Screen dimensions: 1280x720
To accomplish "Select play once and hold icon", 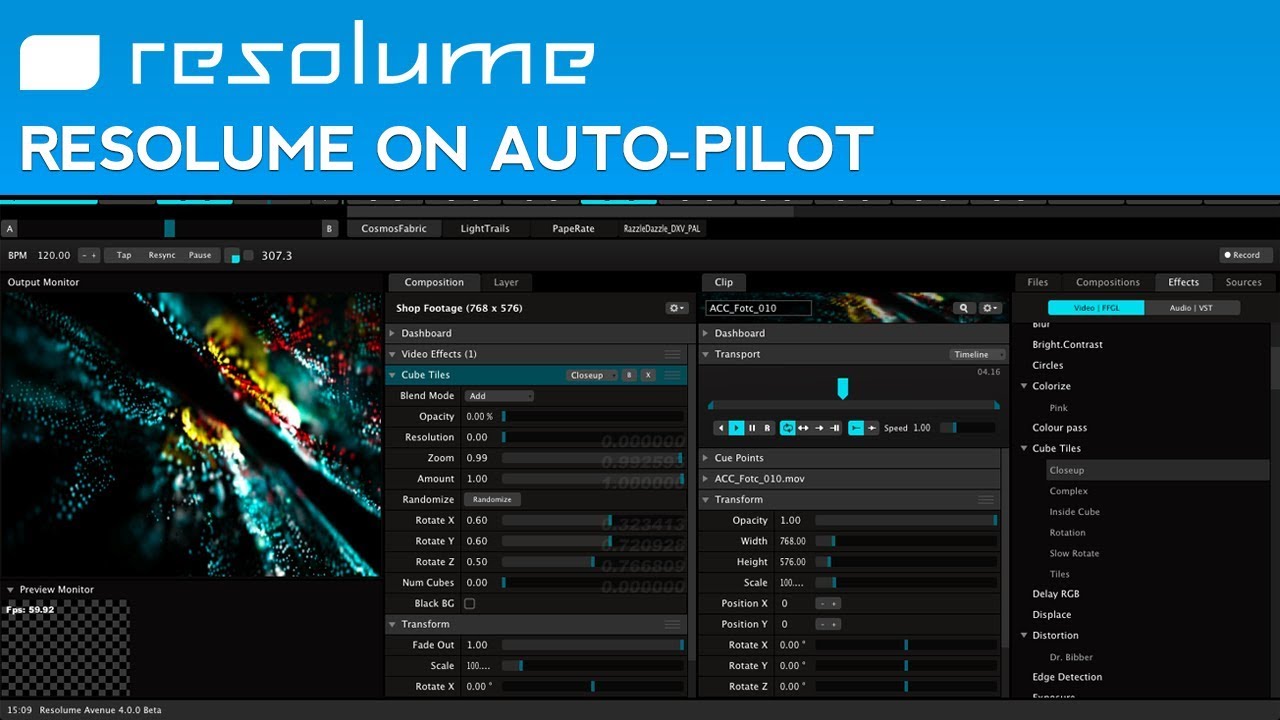I will (x=835, y=428).
